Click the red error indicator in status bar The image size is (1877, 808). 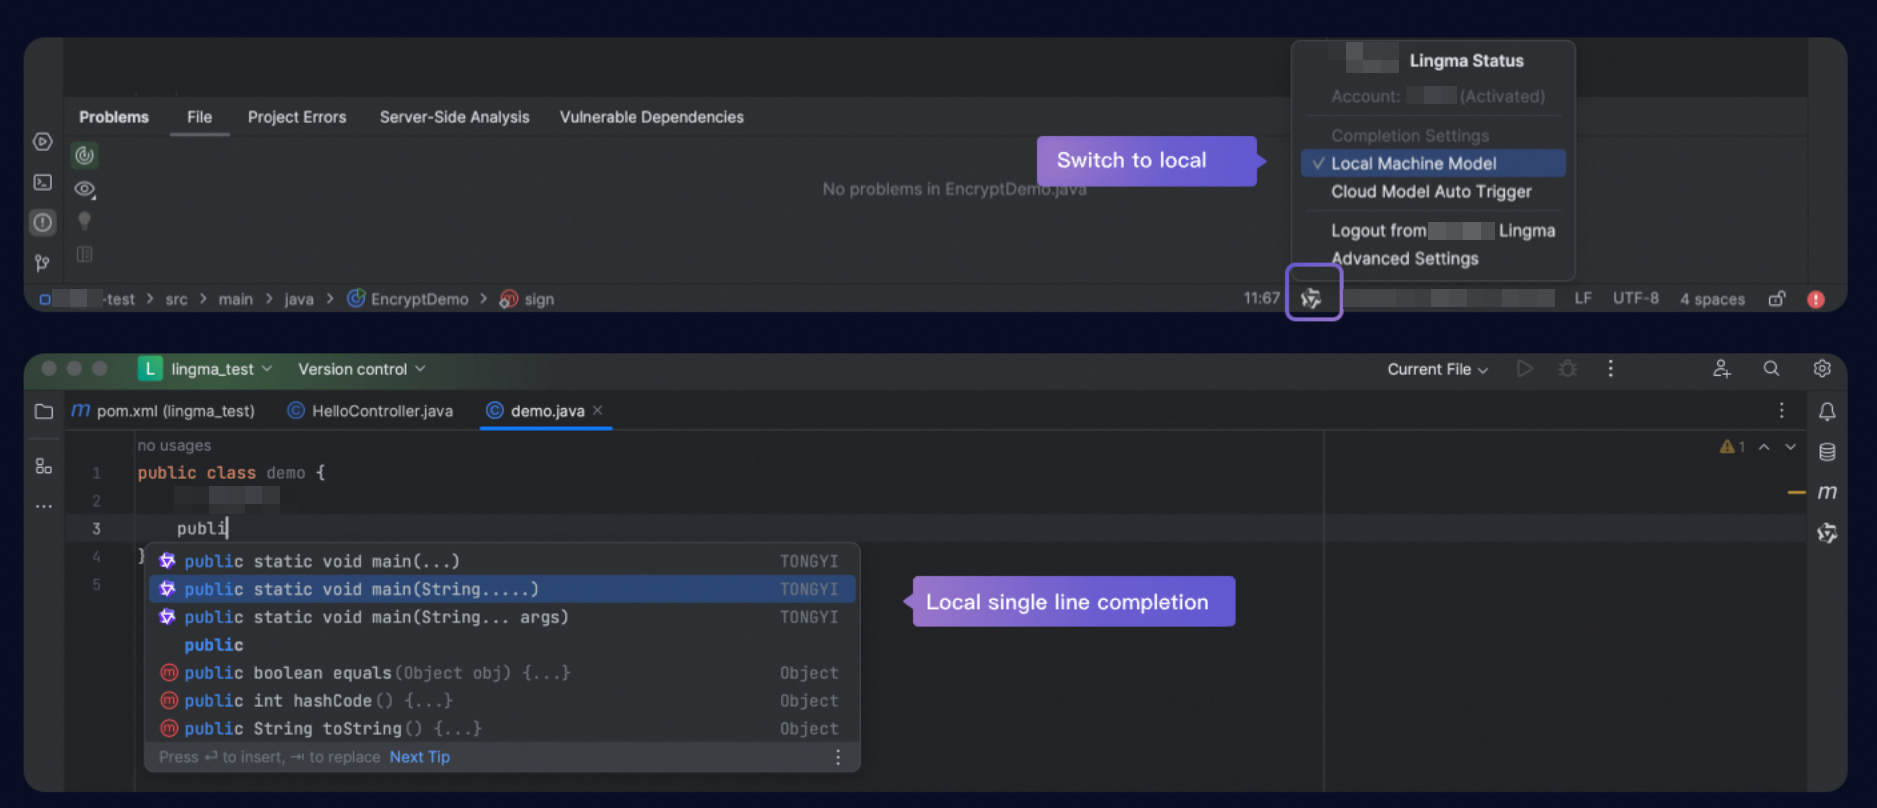click(x=1816, y=299)
